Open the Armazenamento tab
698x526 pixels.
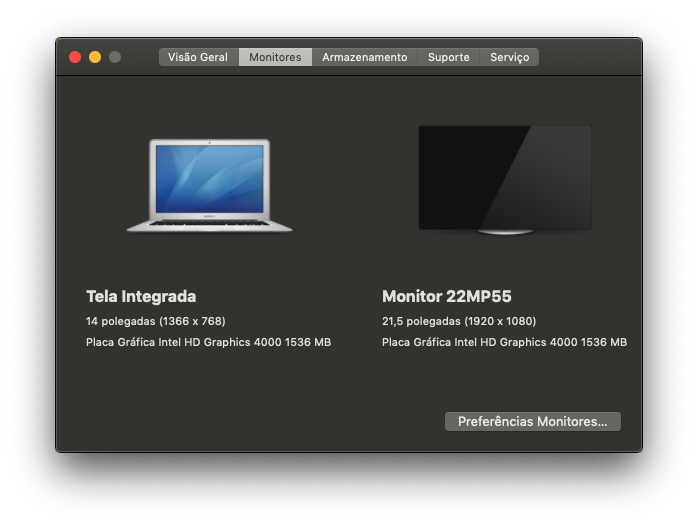coord(365,57)
